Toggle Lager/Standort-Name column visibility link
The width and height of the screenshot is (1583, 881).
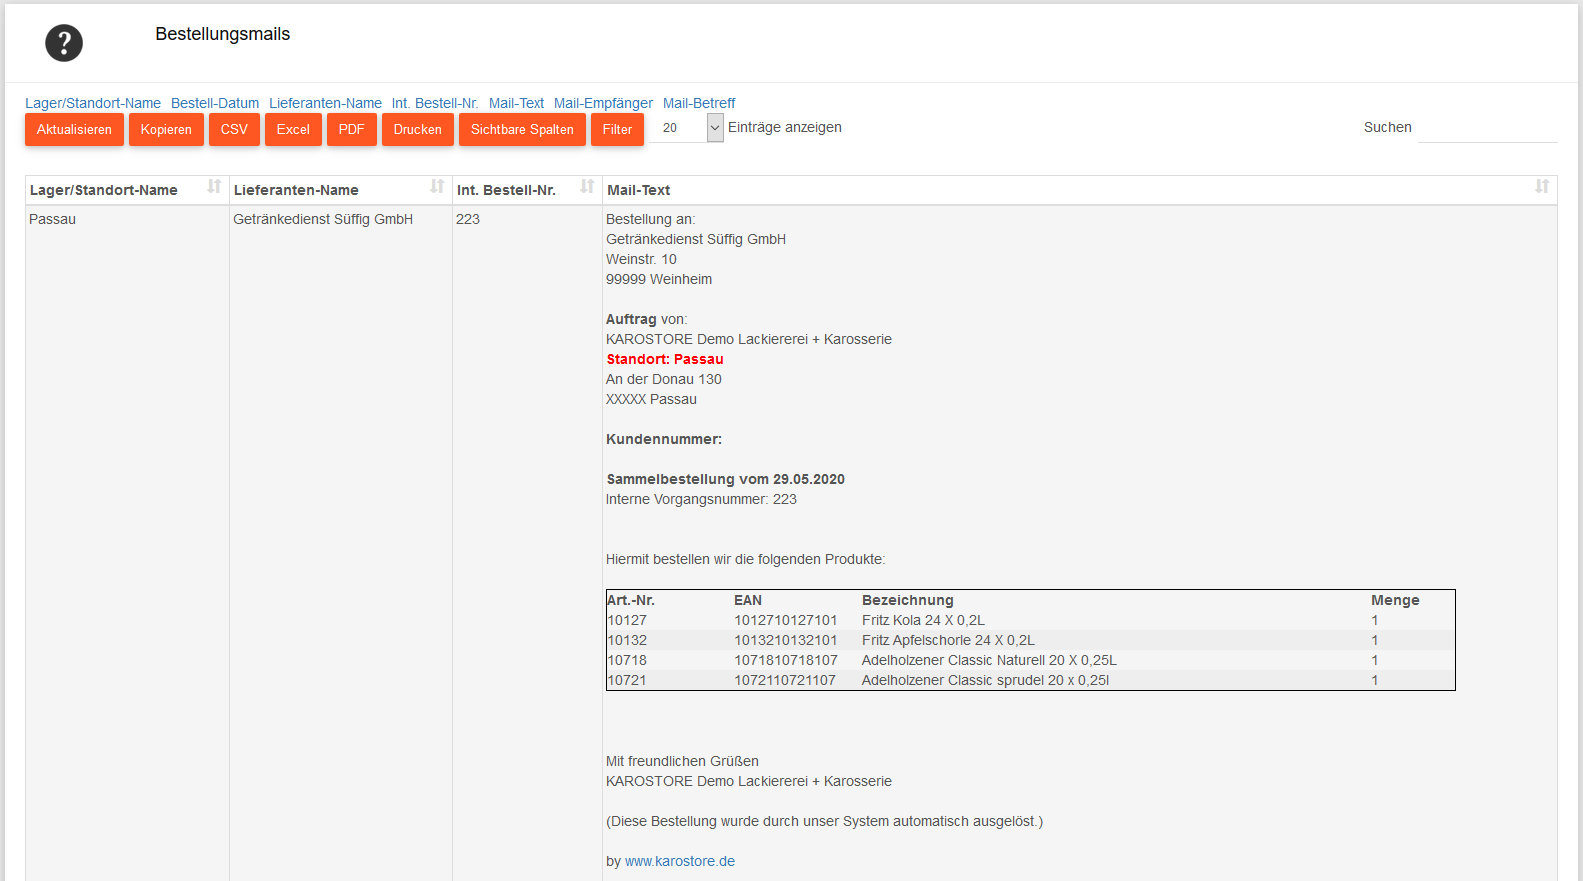click(93, 103)
